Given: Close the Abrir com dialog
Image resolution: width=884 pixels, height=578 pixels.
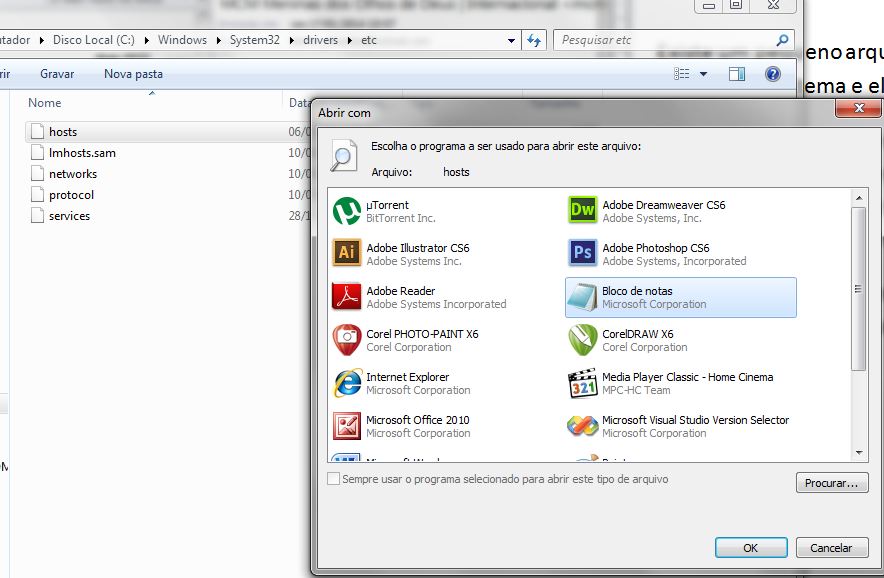Looking at the screenshot, I should coord(858,108).
